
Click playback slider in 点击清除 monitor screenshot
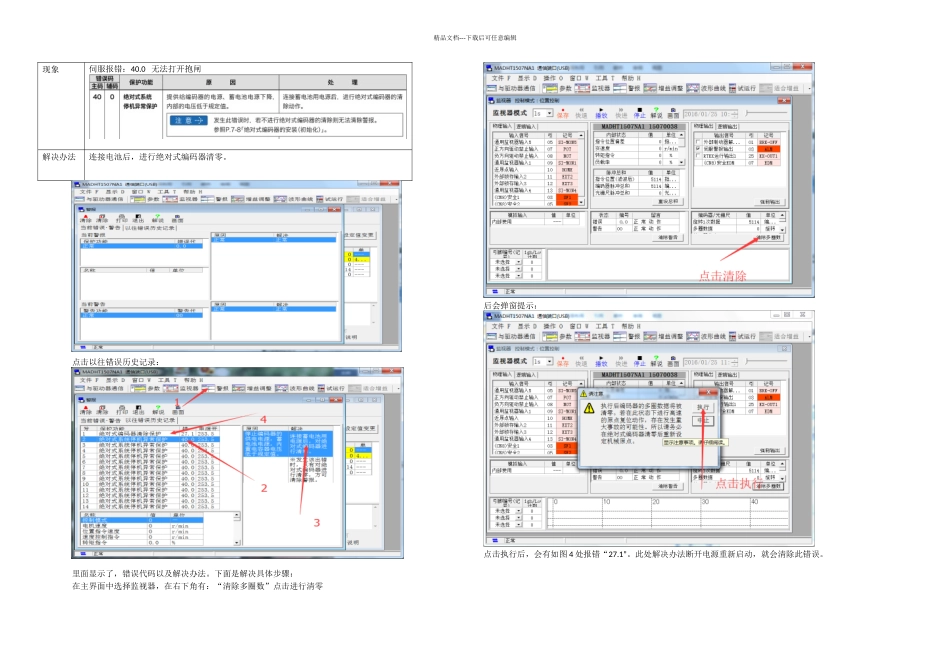tap(766, 113)
